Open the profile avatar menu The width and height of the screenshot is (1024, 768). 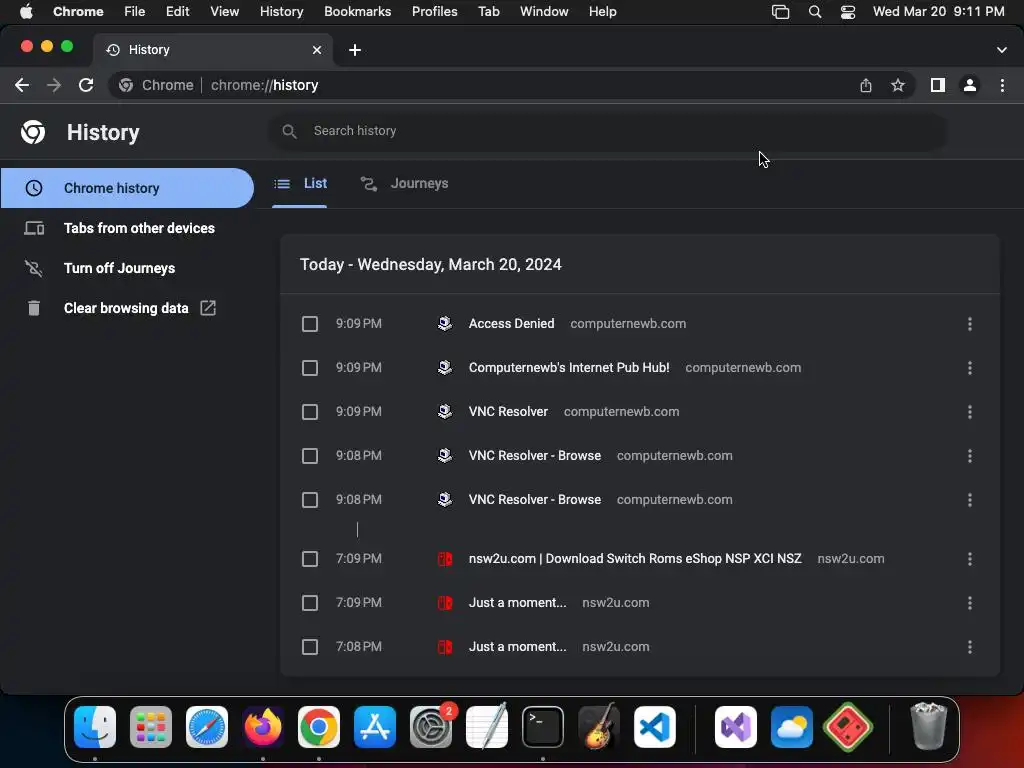pos(970,85)
